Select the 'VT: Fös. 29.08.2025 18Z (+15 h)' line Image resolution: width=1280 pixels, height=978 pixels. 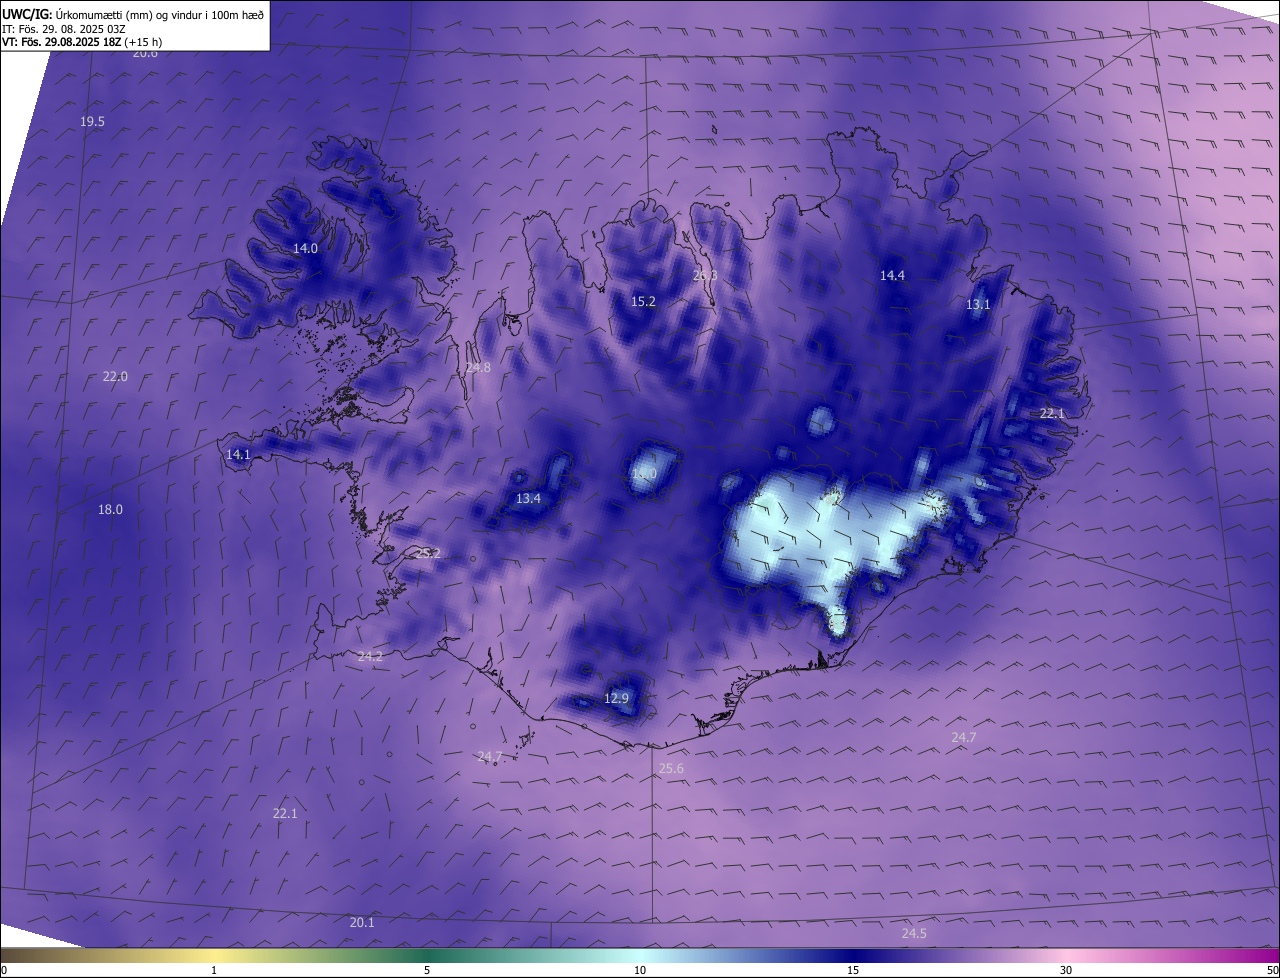point(82,42)
